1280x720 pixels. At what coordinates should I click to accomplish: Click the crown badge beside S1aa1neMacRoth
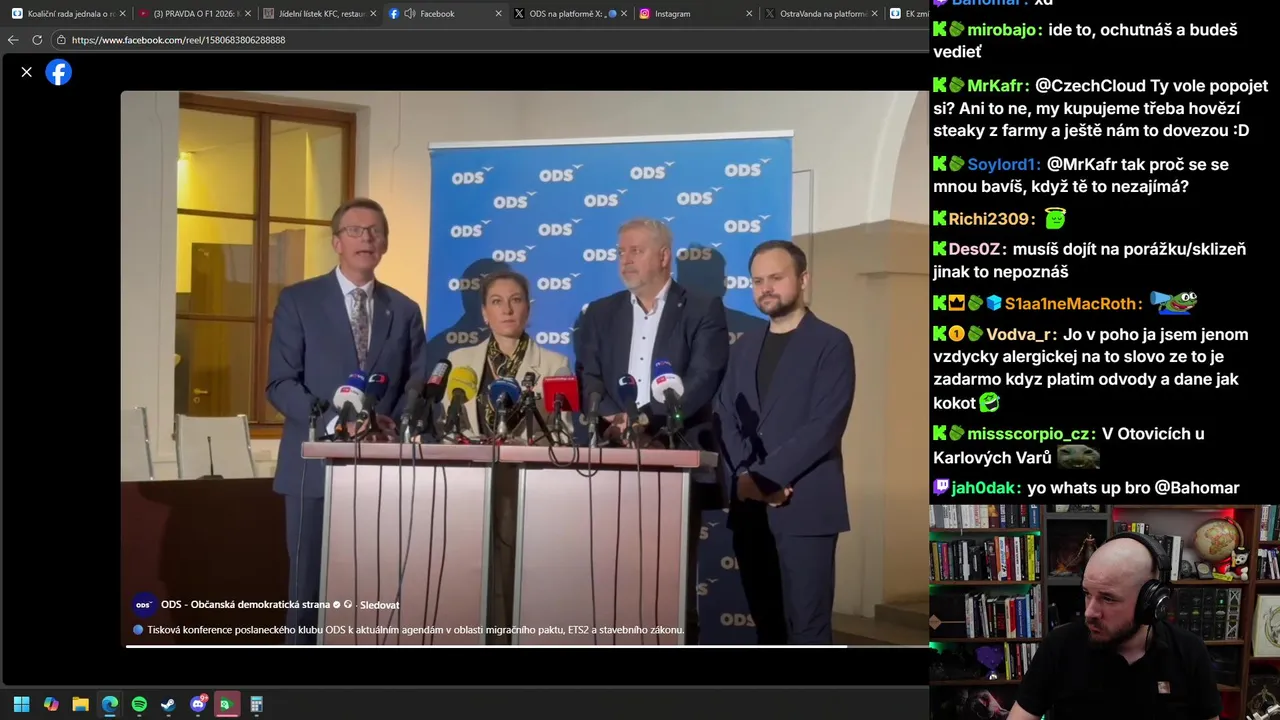[x=958, y=303]
